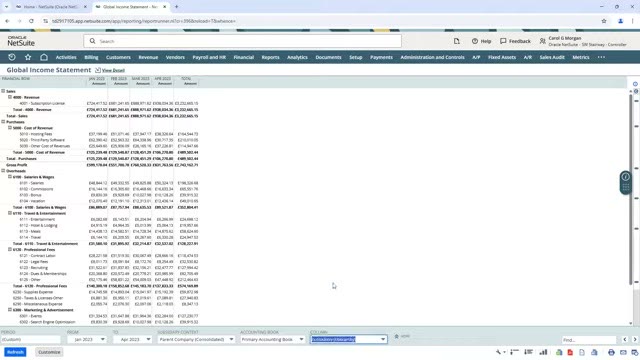Open the Fixed Assets menu
This screenshot has width=640, height=360.
coord(502,58)
